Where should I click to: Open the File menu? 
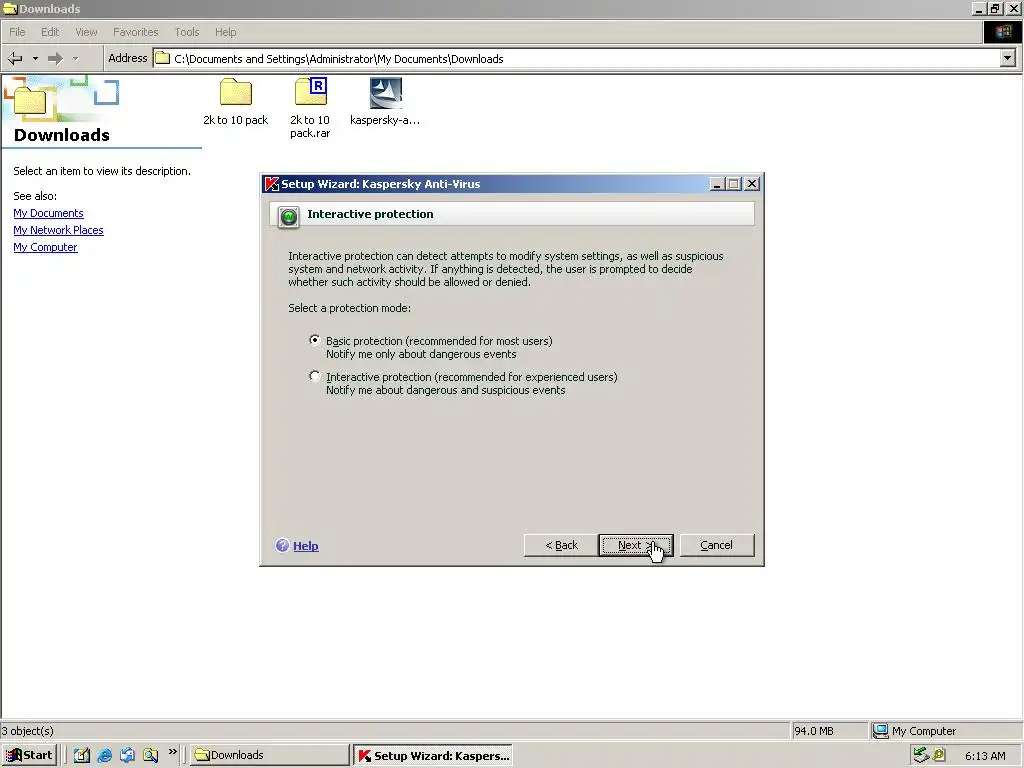[17, 32]
